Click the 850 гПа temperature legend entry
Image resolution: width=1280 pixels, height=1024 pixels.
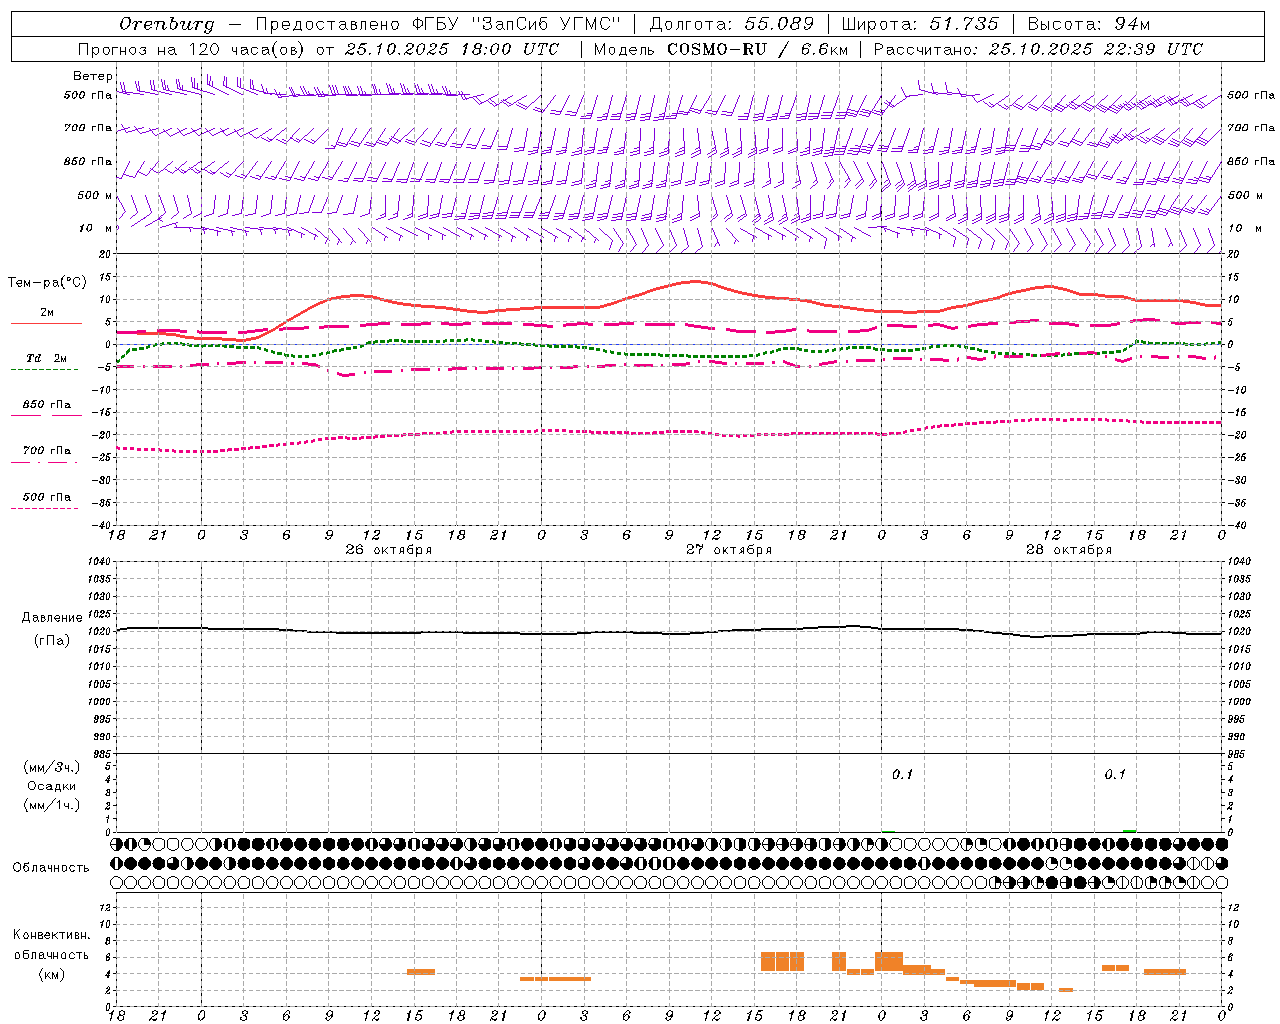click(47, 407)
